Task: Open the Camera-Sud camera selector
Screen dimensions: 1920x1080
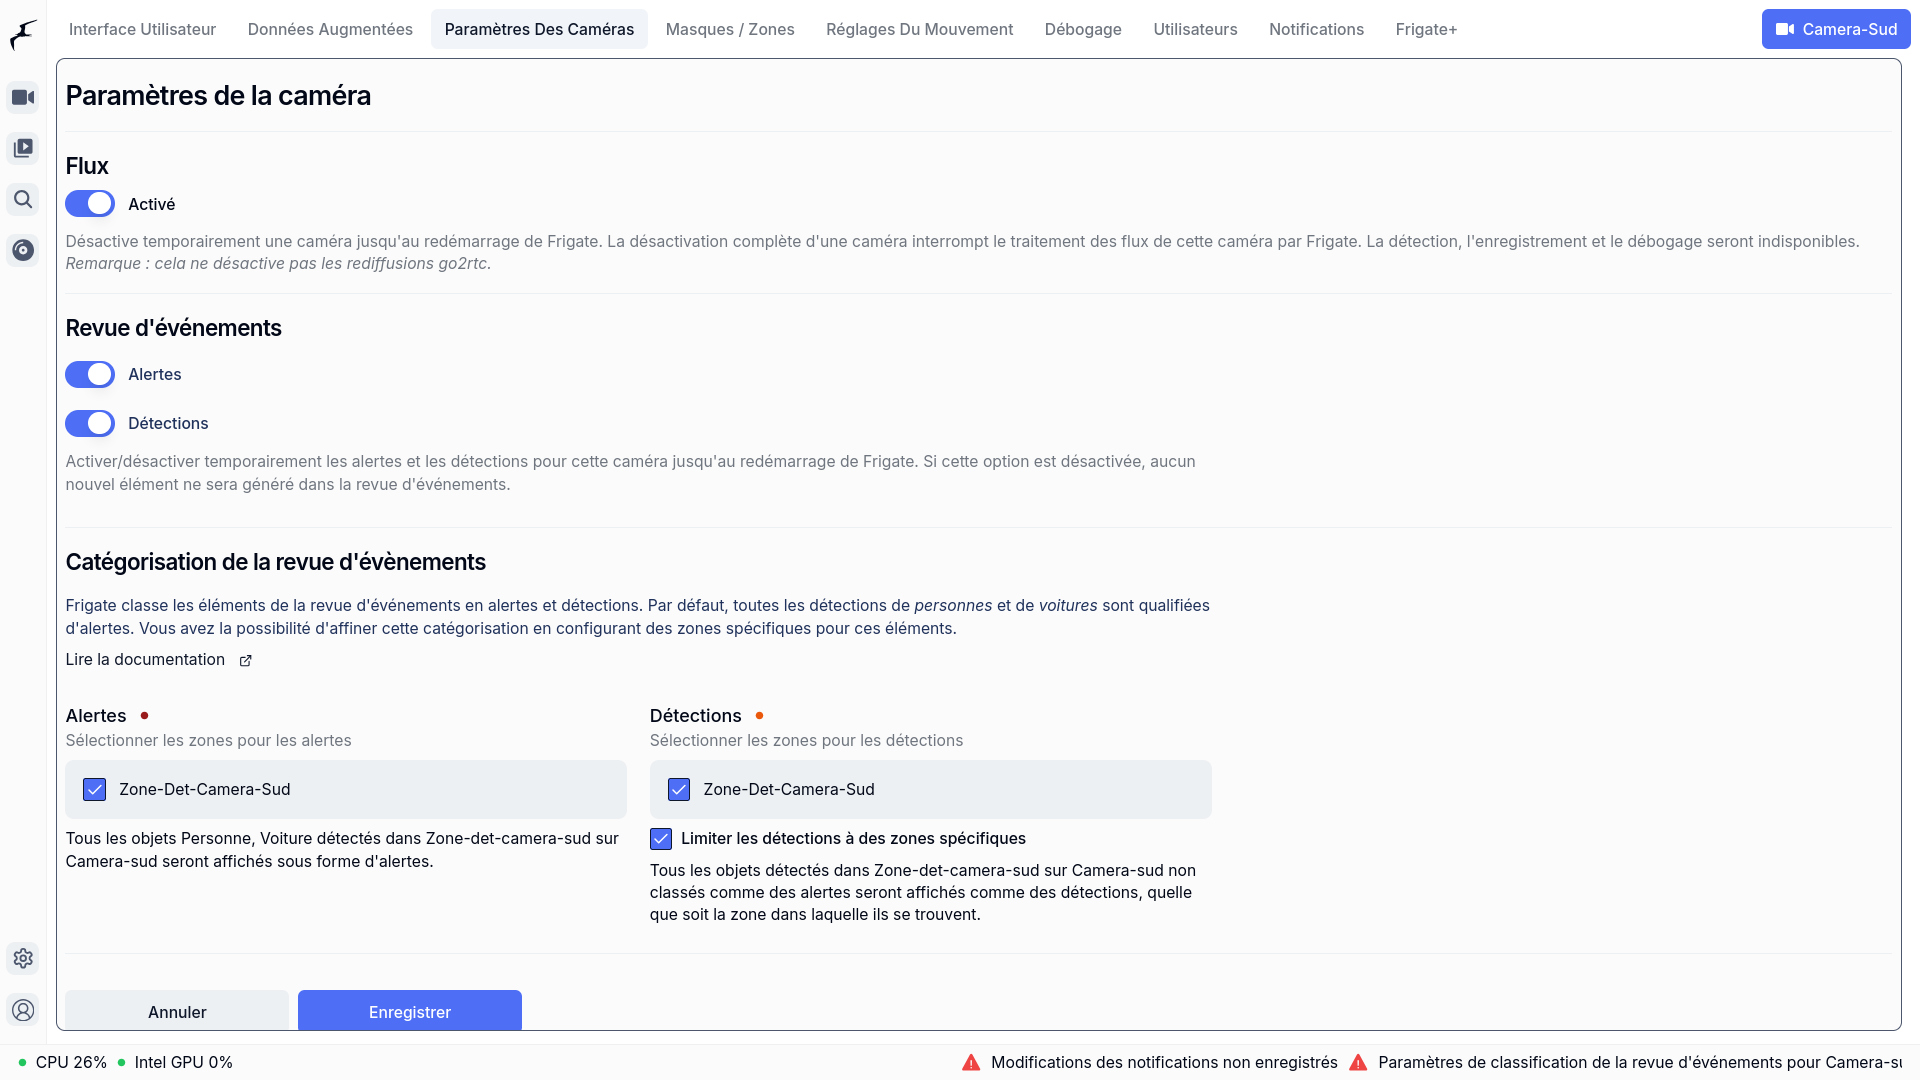Action: click(x=1835, y=29)
